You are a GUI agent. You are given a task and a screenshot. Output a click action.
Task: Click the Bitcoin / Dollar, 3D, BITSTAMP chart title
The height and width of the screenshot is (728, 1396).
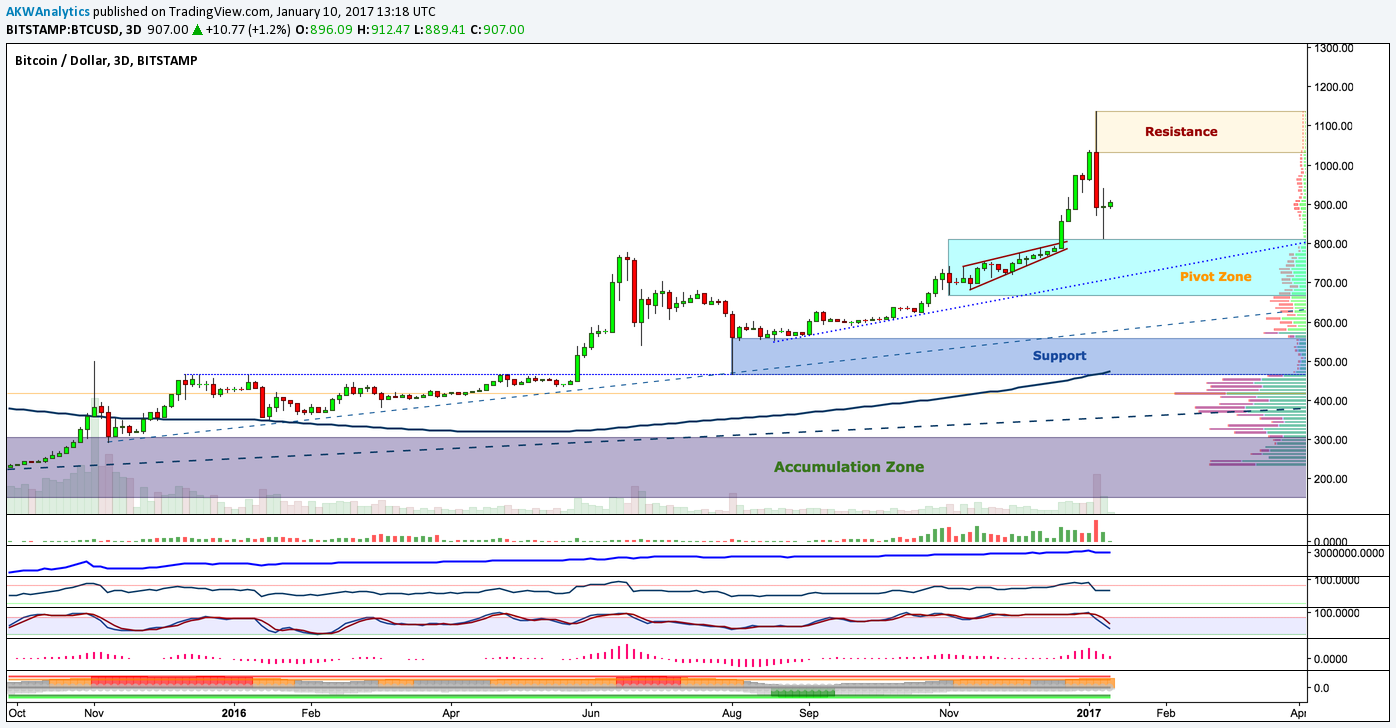[106, 61]
